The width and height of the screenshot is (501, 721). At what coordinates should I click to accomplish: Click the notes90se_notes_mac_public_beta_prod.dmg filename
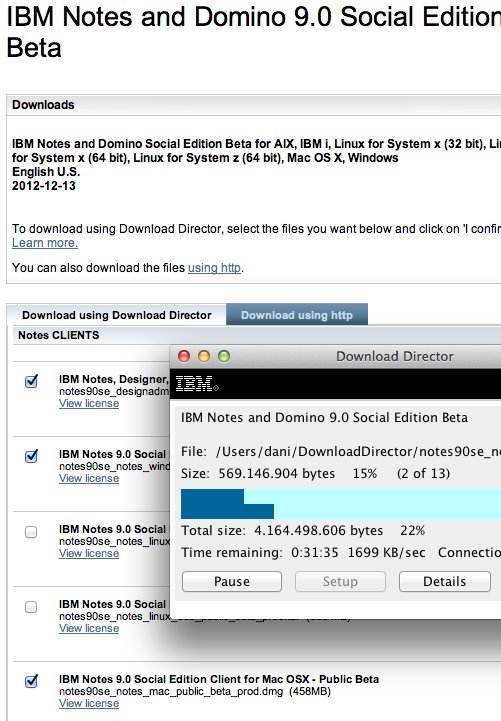click(171, 691)
